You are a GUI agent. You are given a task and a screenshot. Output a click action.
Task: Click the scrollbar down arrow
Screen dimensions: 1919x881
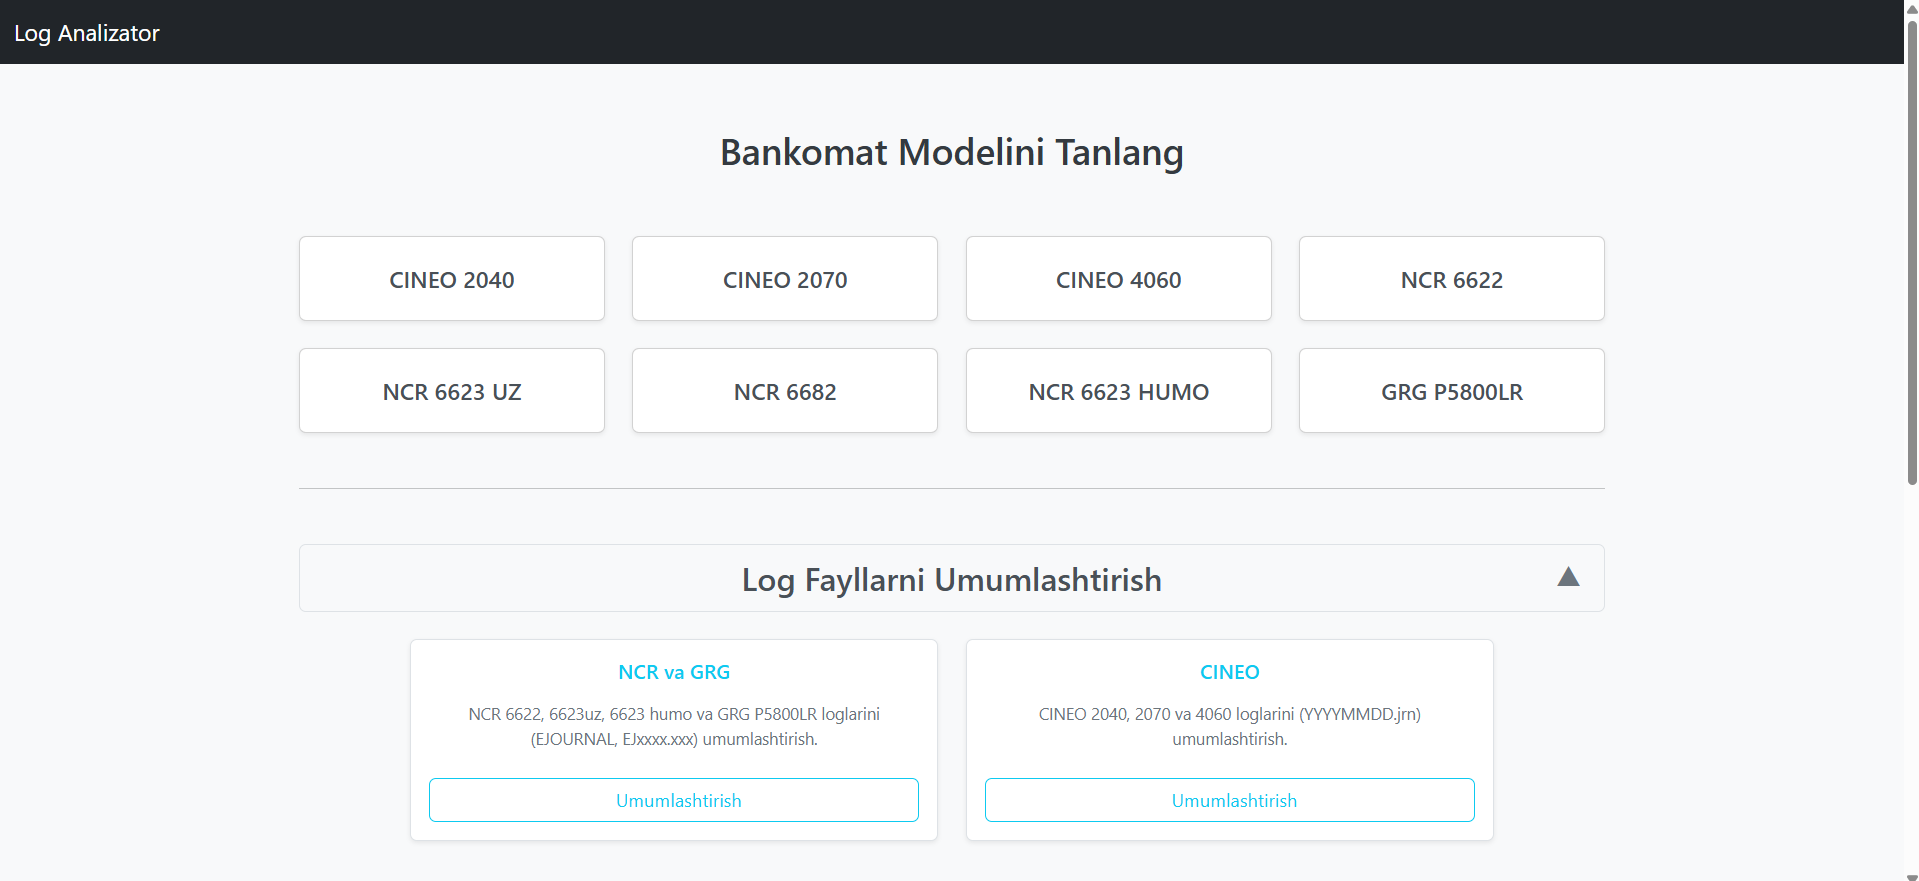(1912, 876)
